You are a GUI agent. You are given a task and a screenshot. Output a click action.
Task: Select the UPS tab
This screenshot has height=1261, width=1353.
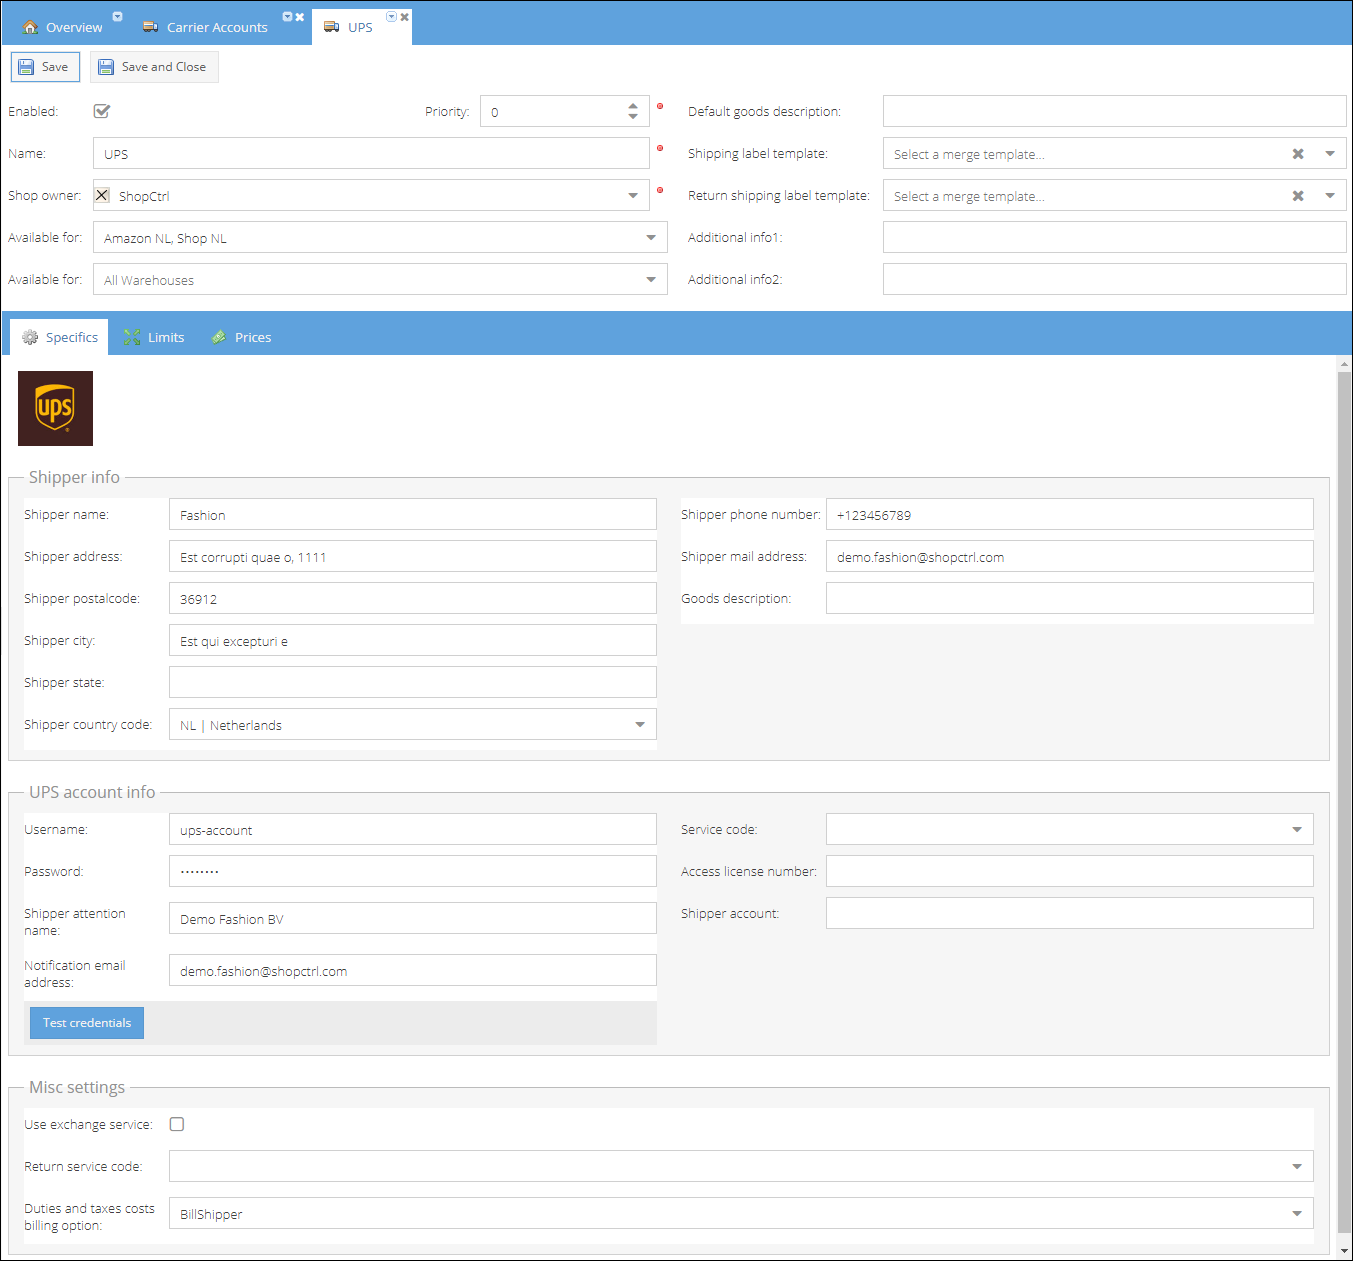click(360, 27)
